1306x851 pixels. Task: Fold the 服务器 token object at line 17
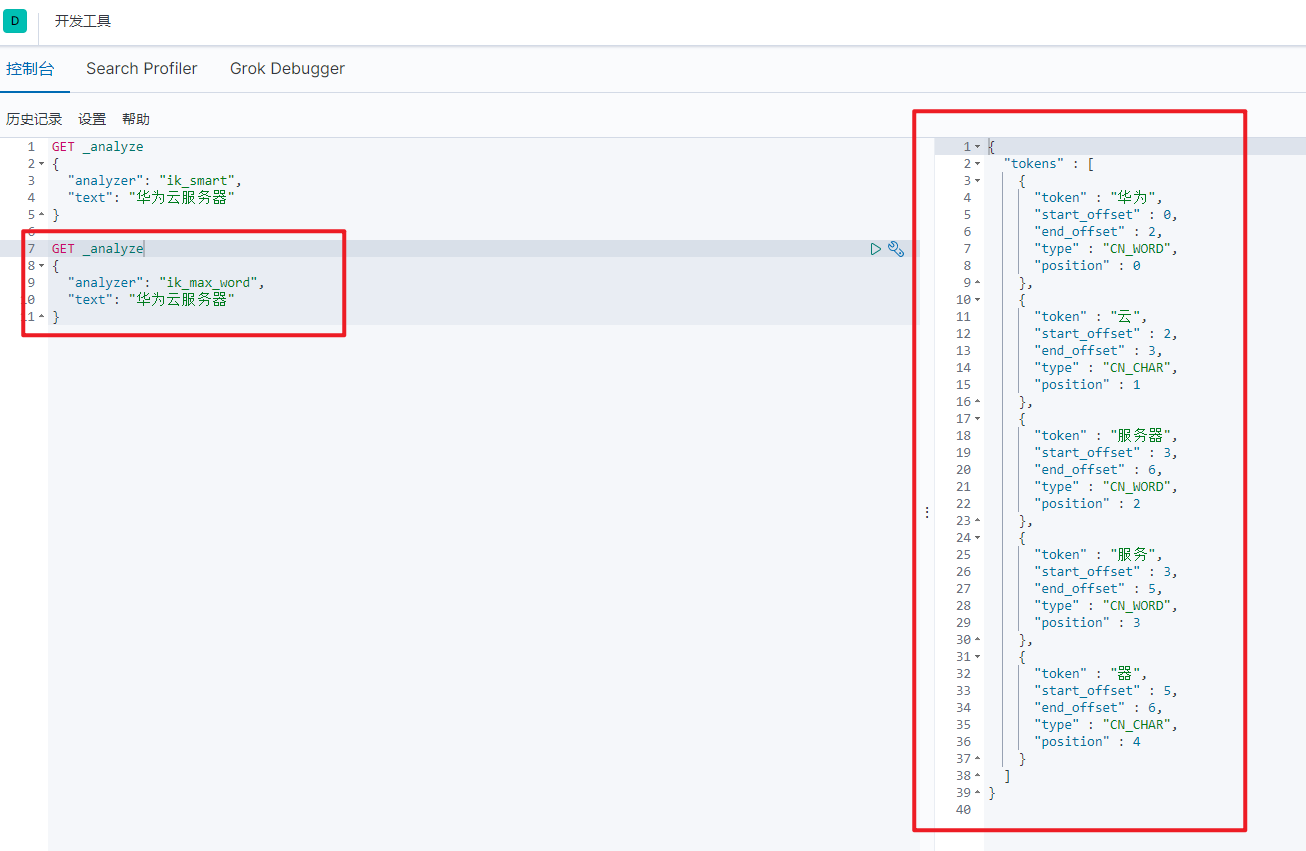[977, 419]
